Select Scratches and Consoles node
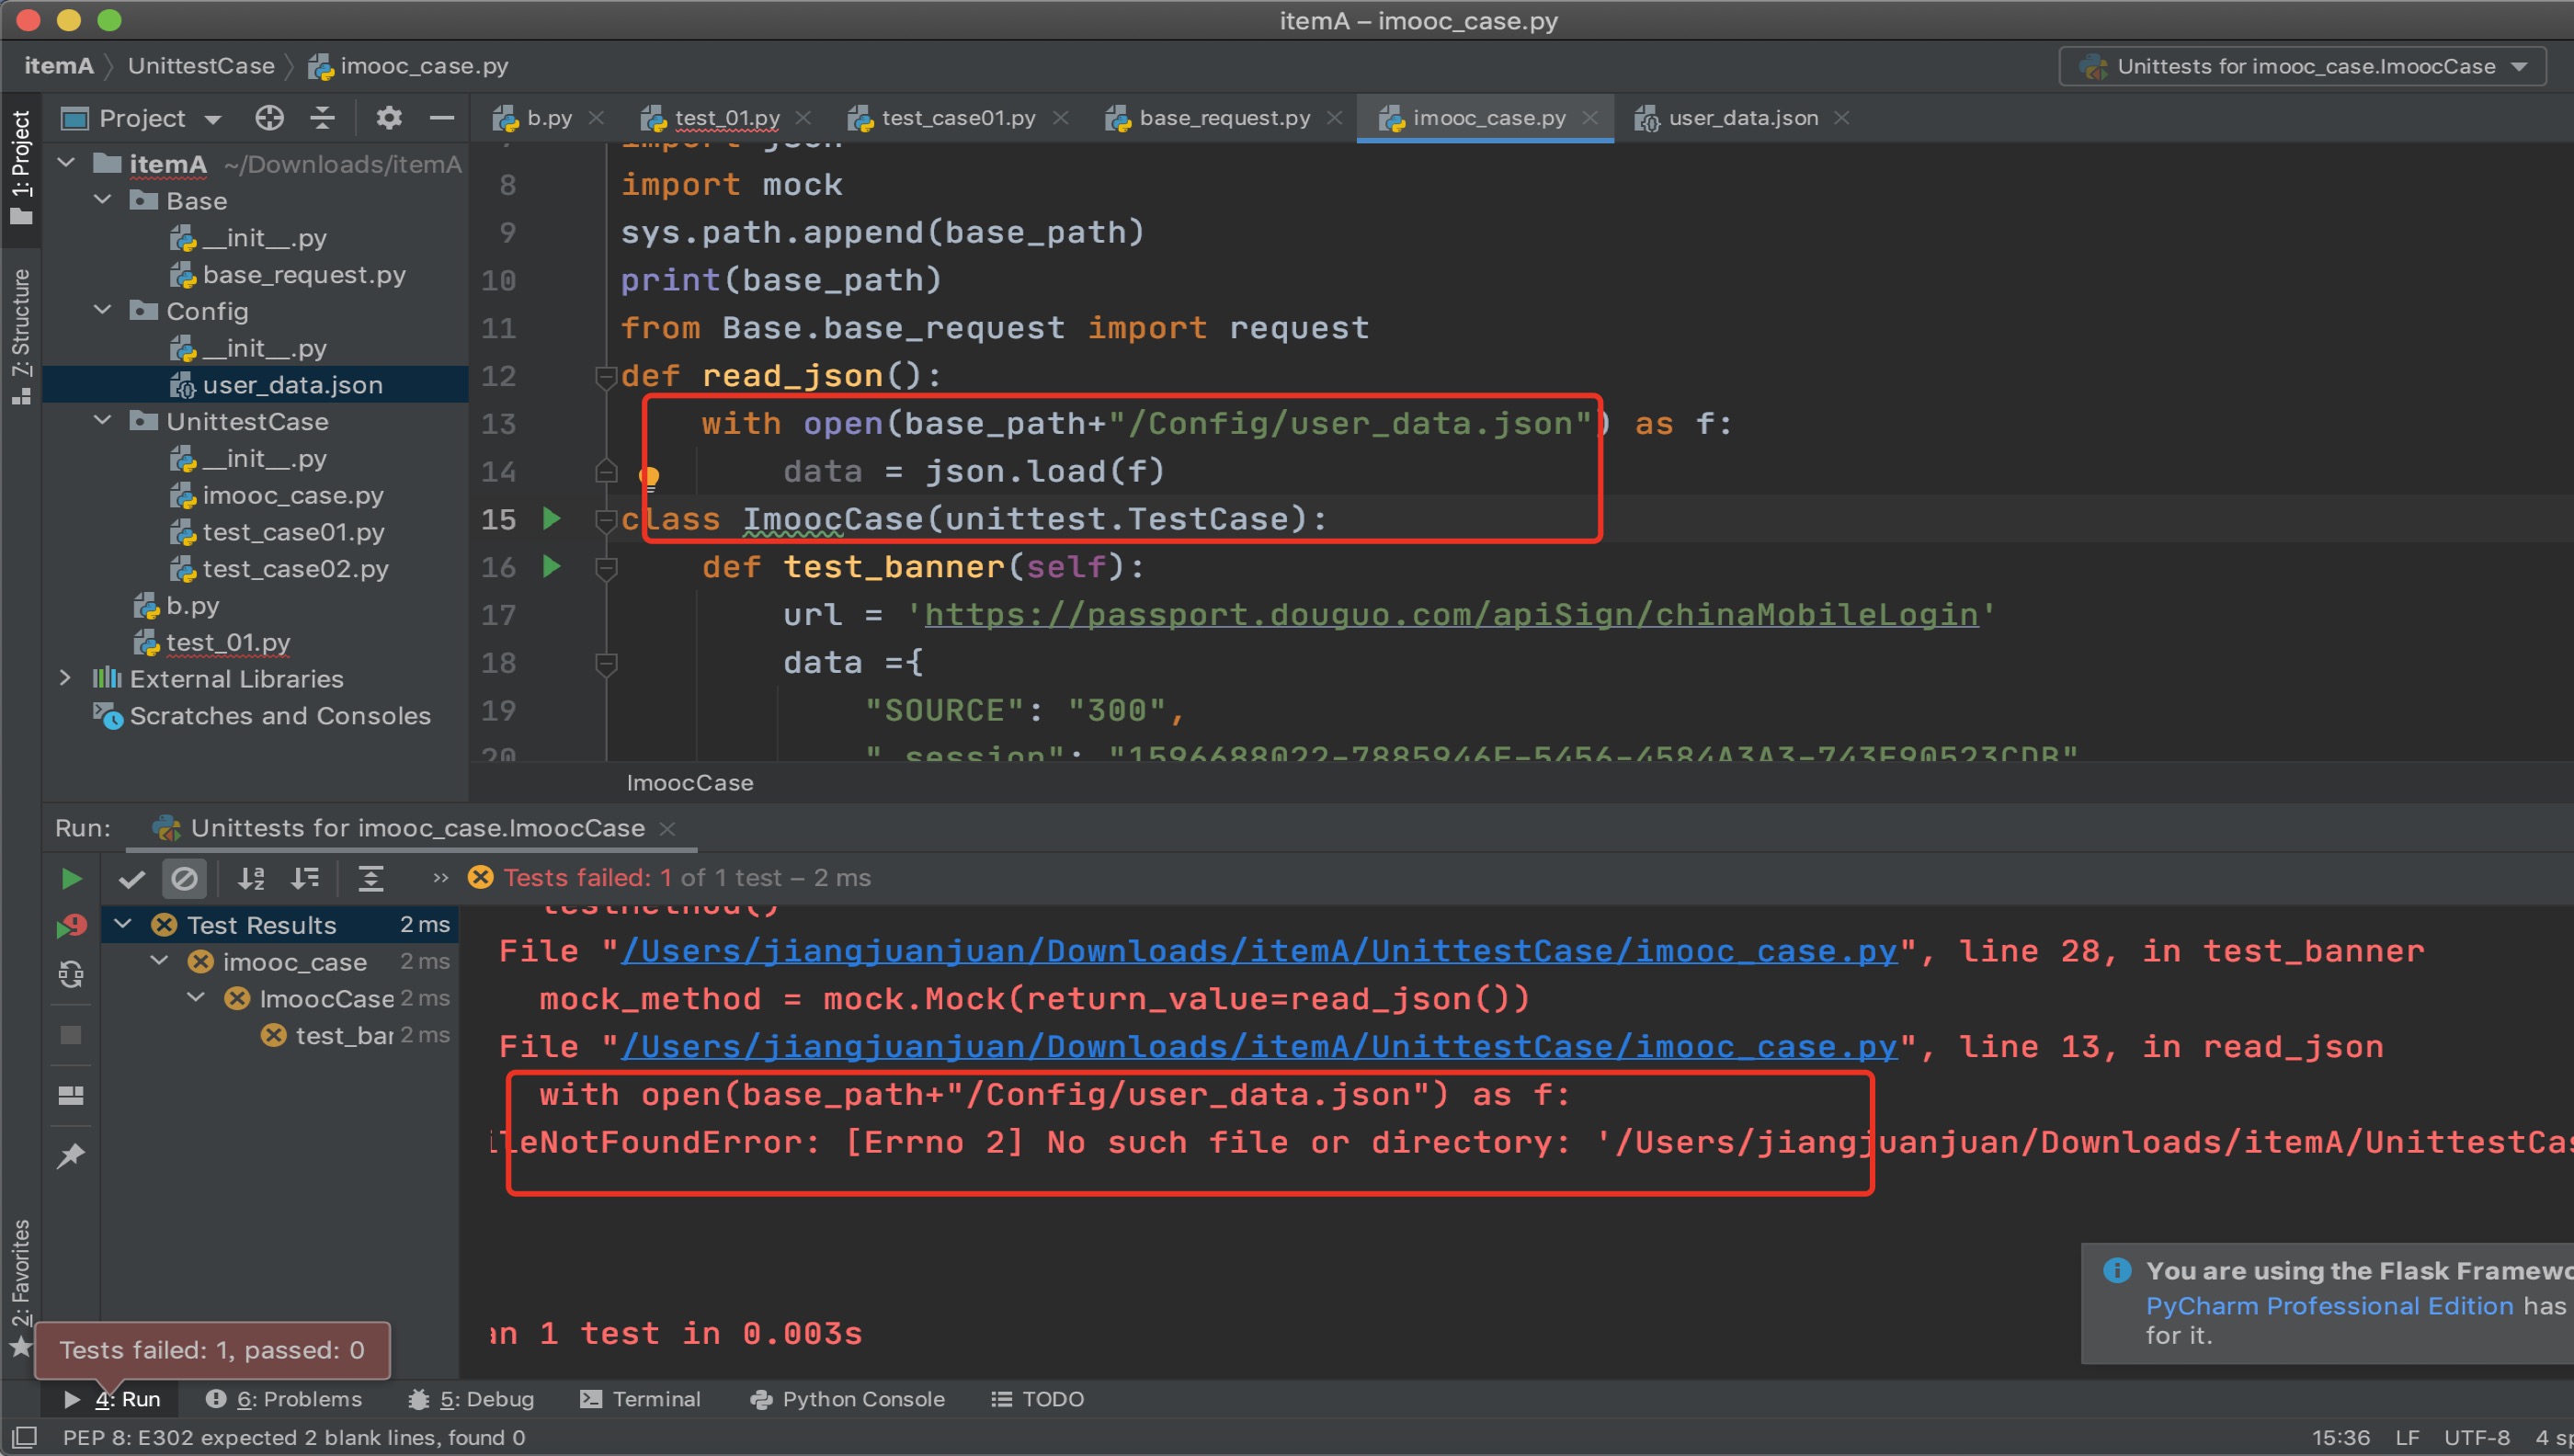The height and width of the screenshot is (1456, 2574). point(256,715)
